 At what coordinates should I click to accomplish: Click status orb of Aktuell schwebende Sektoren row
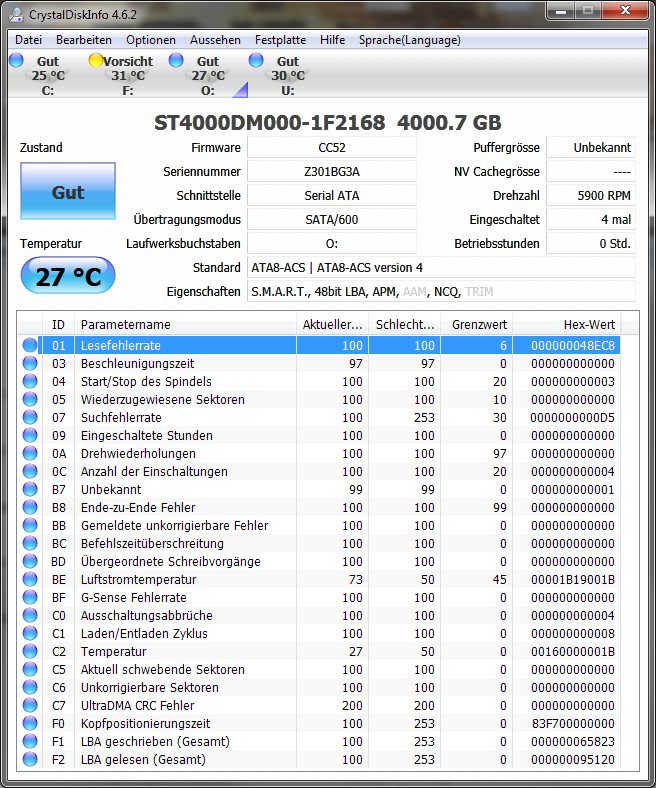(30, 669)
